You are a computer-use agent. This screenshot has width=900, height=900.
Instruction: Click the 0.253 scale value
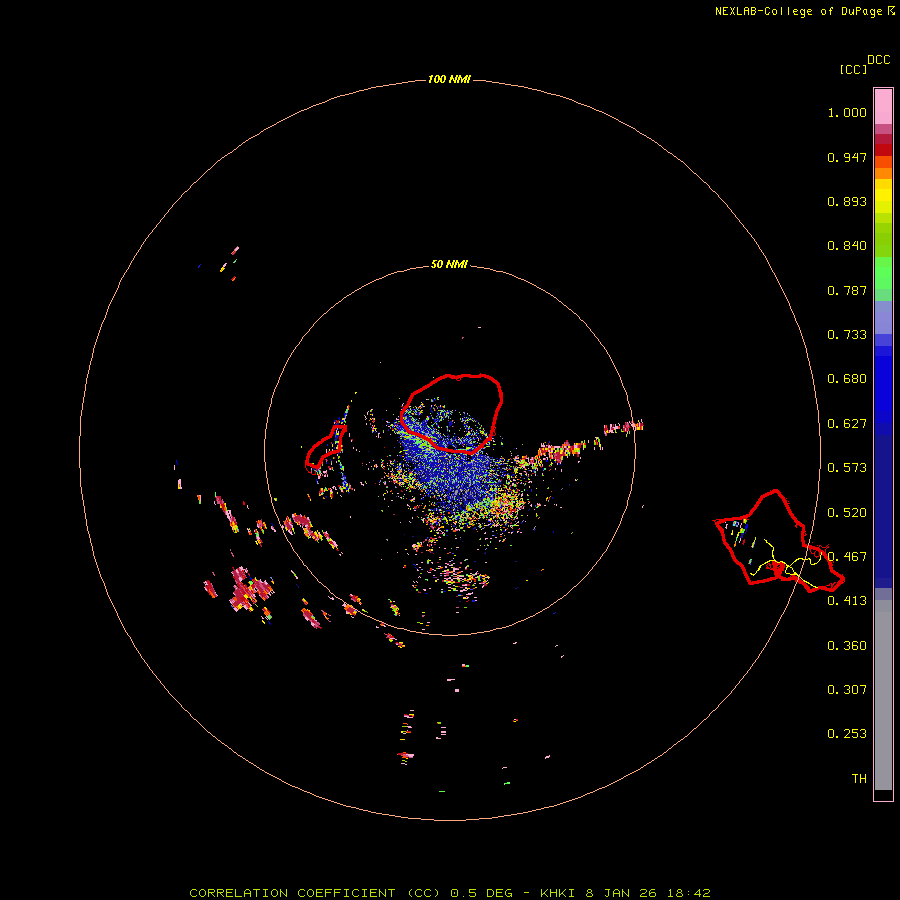coord(847,734)
